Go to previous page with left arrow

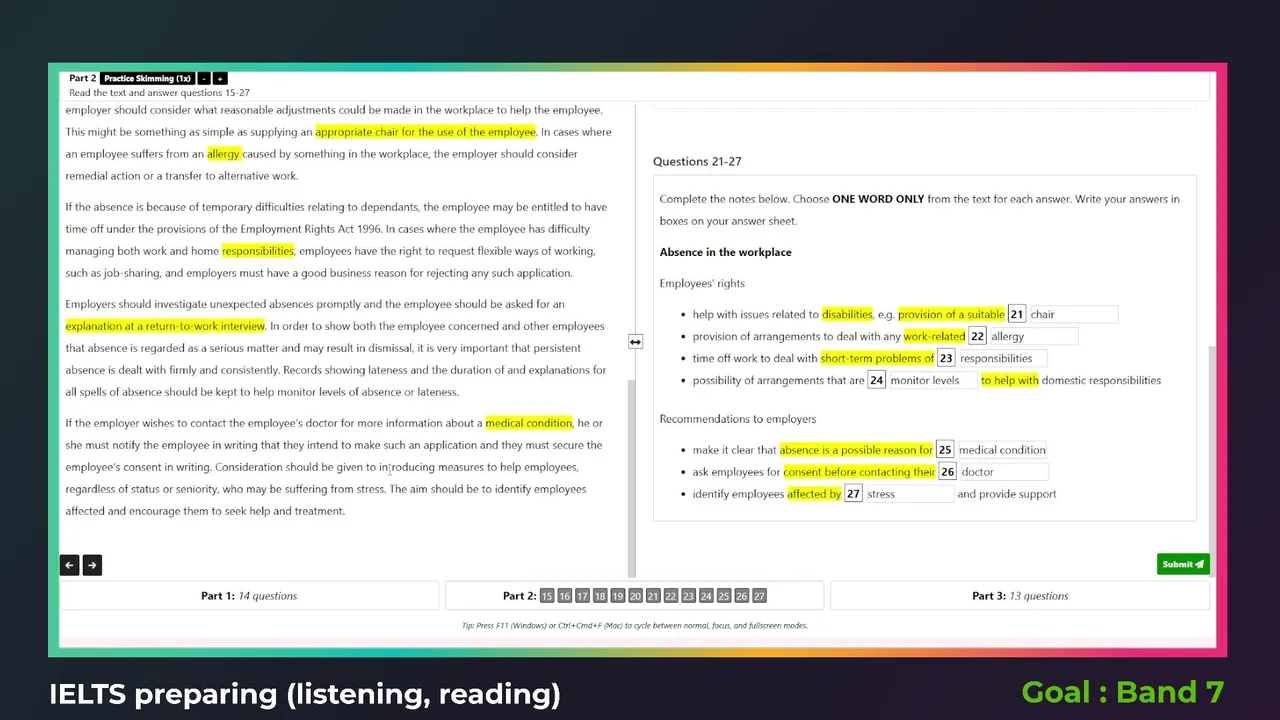click(70, 565)
